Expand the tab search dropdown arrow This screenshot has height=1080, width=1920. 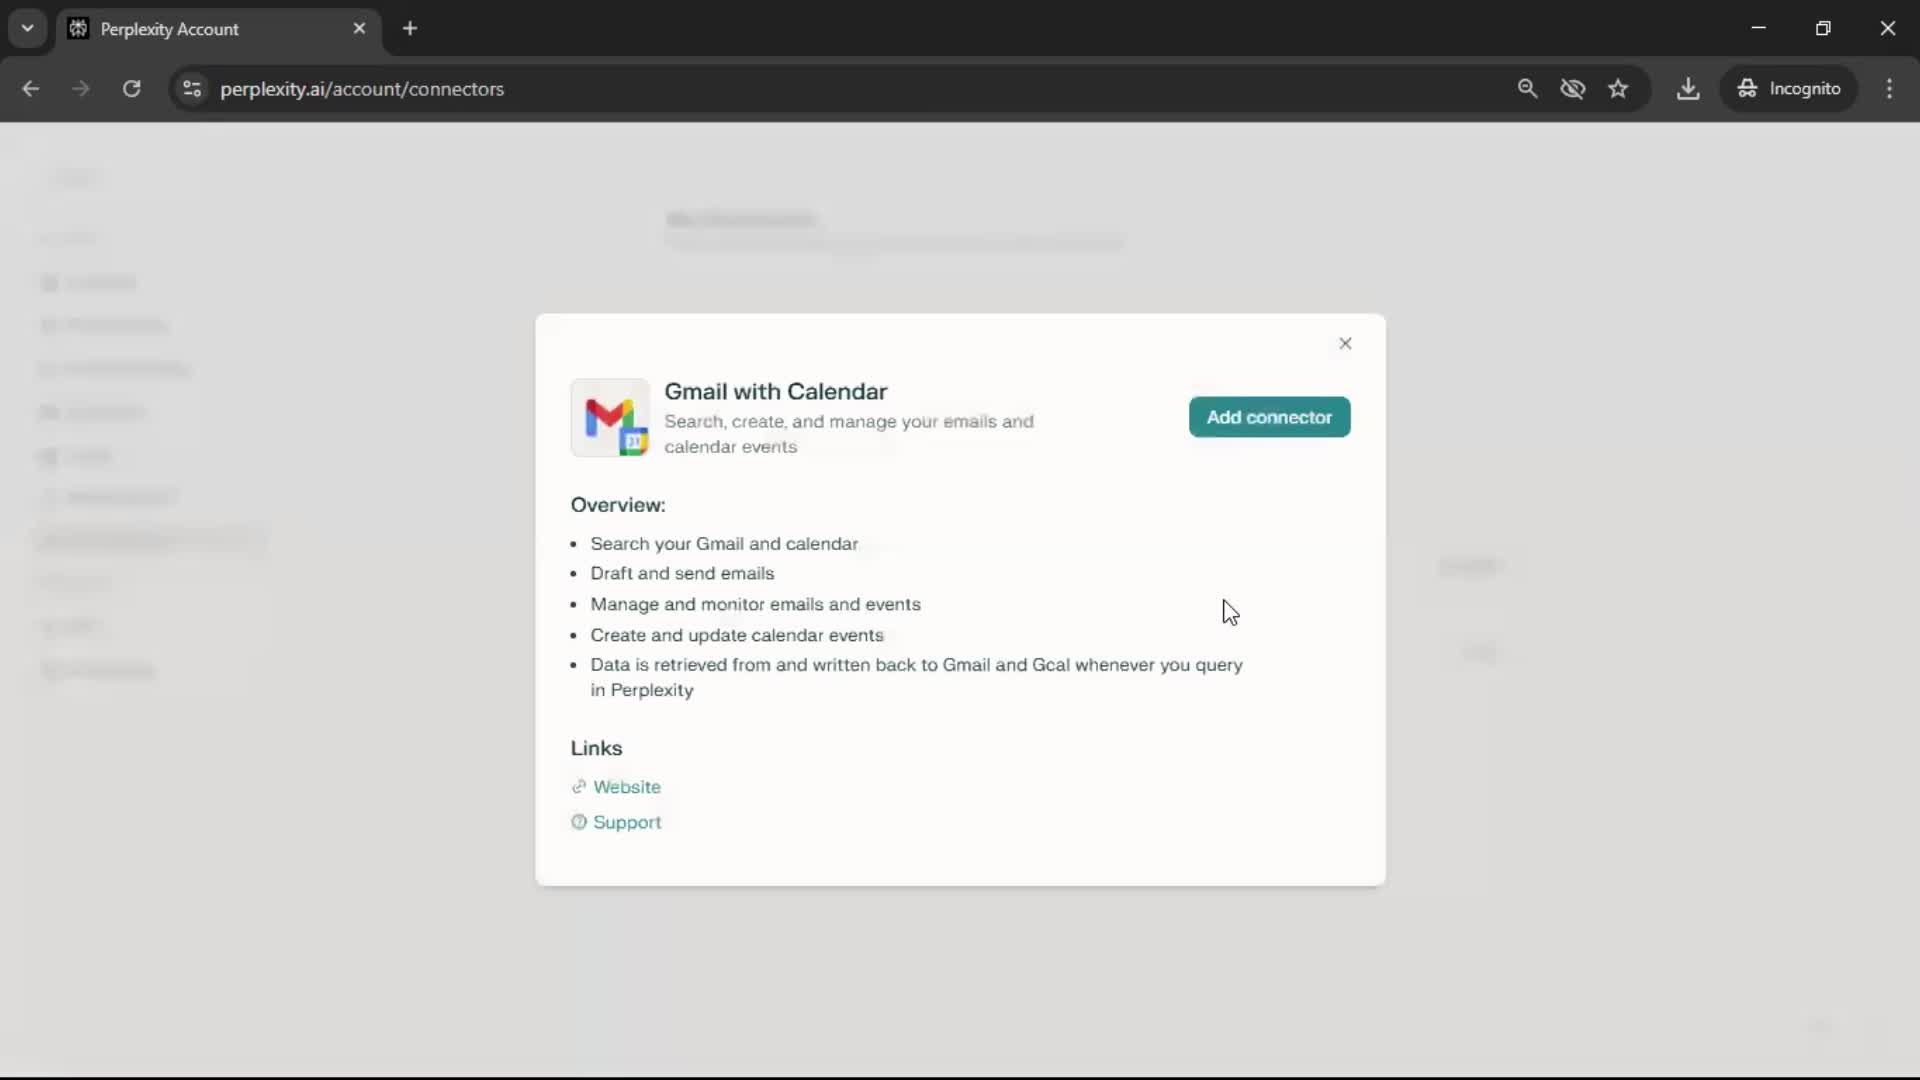coord(28,28)
